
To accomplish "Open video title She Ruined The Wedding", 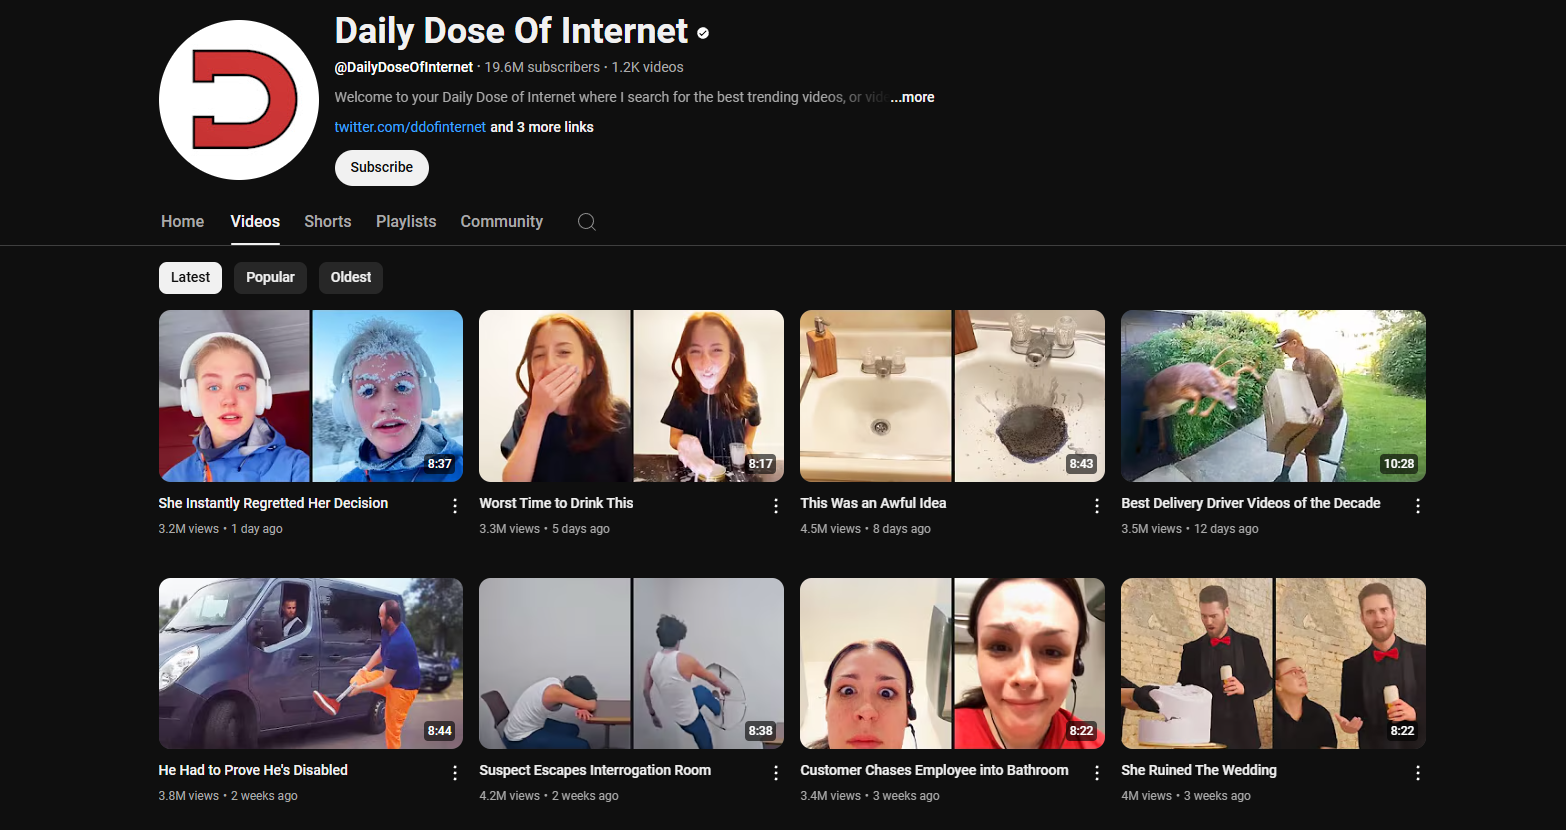I will 1199,770.
